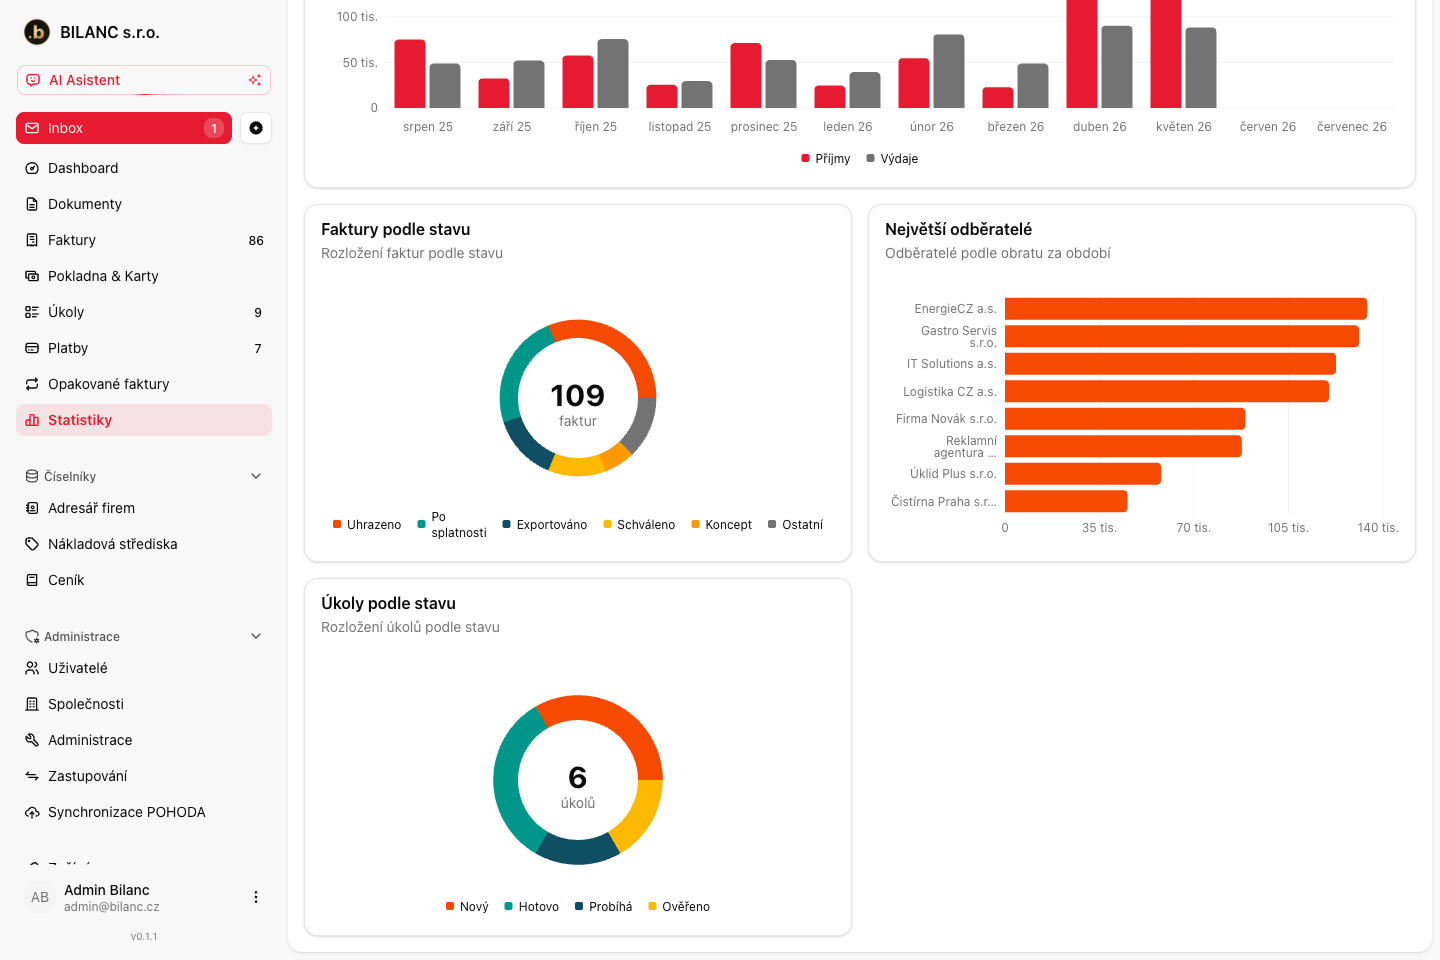This screenshot has height=960, width=1440.
Task: Click the round dark icon beside Inbox
Action: pyautogui.click(x=256, y=128)
